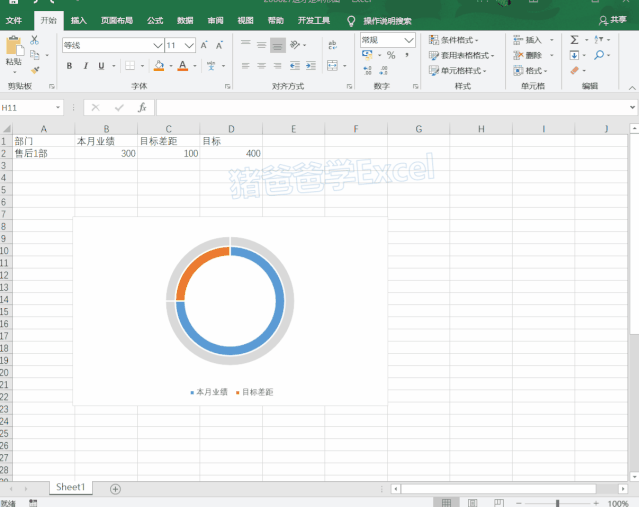
Task: Click the phonetic guide 文 icon
Action: pyautogui.click(x=211, y=66)
